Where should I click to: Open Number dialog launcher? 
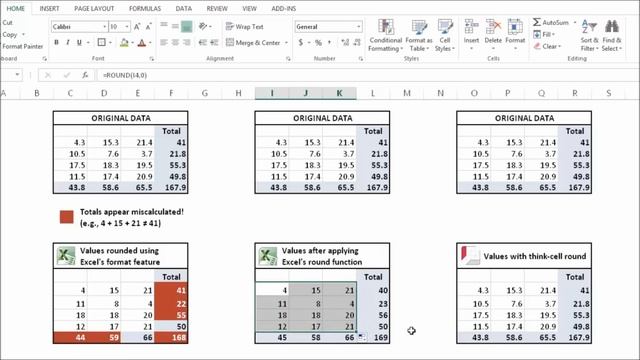(x=361, y=59)
